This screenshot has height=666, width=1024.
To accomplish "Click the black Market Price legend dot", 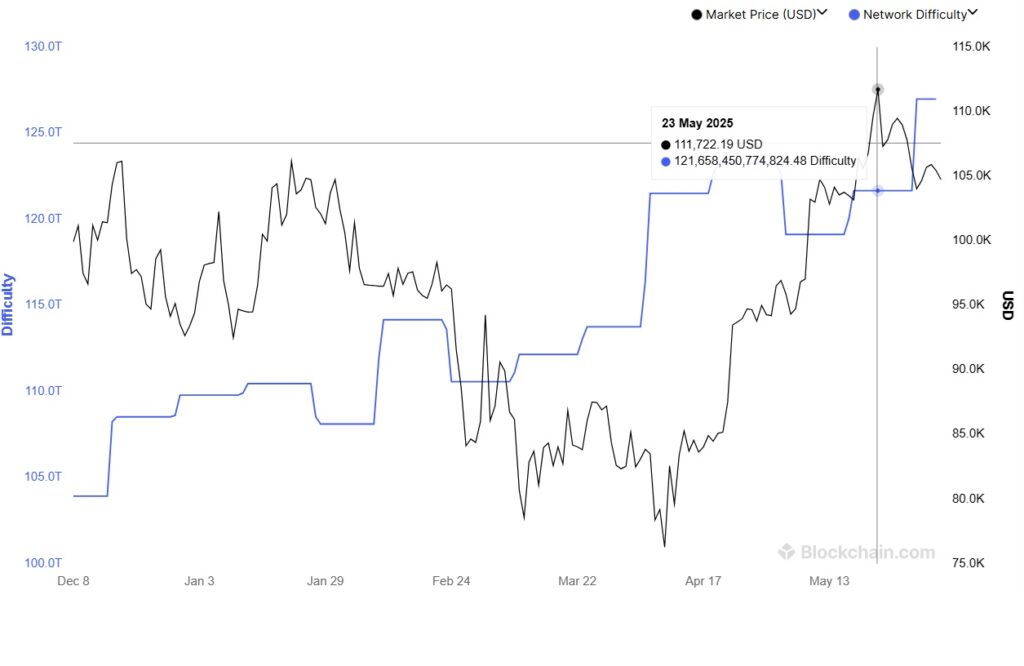I will coord(696,14).
